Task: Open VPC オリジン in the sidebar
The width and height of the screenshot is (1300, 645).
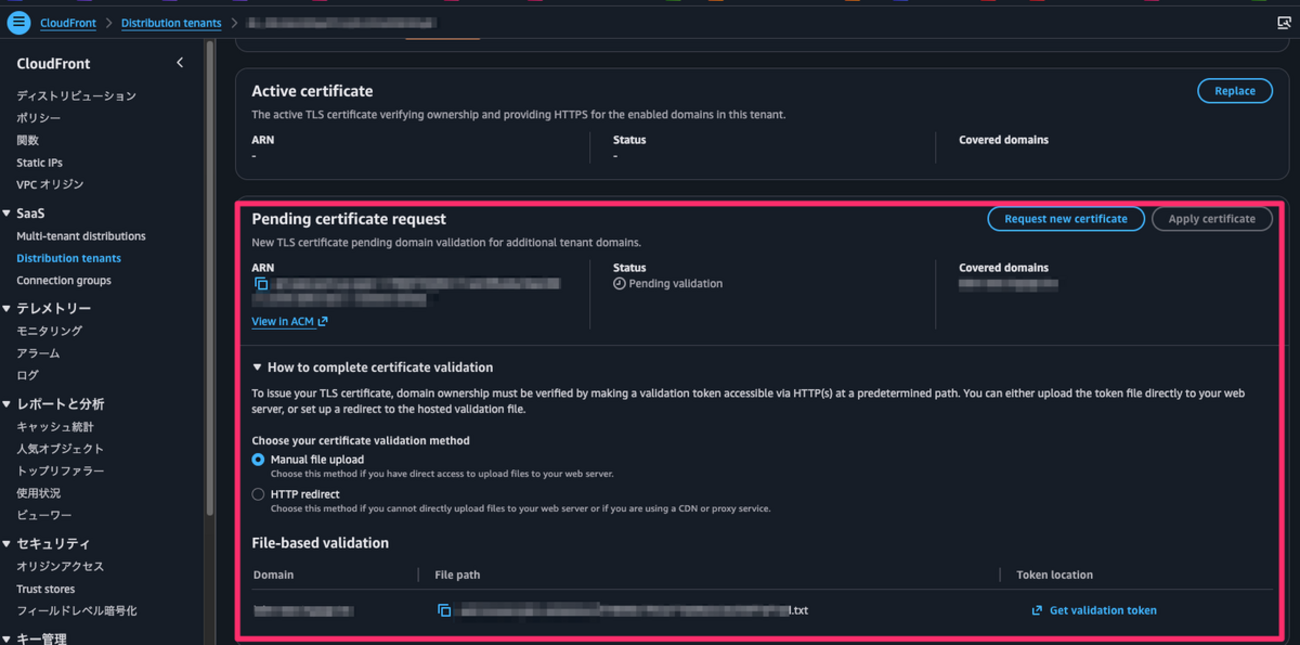Action: 50,184
